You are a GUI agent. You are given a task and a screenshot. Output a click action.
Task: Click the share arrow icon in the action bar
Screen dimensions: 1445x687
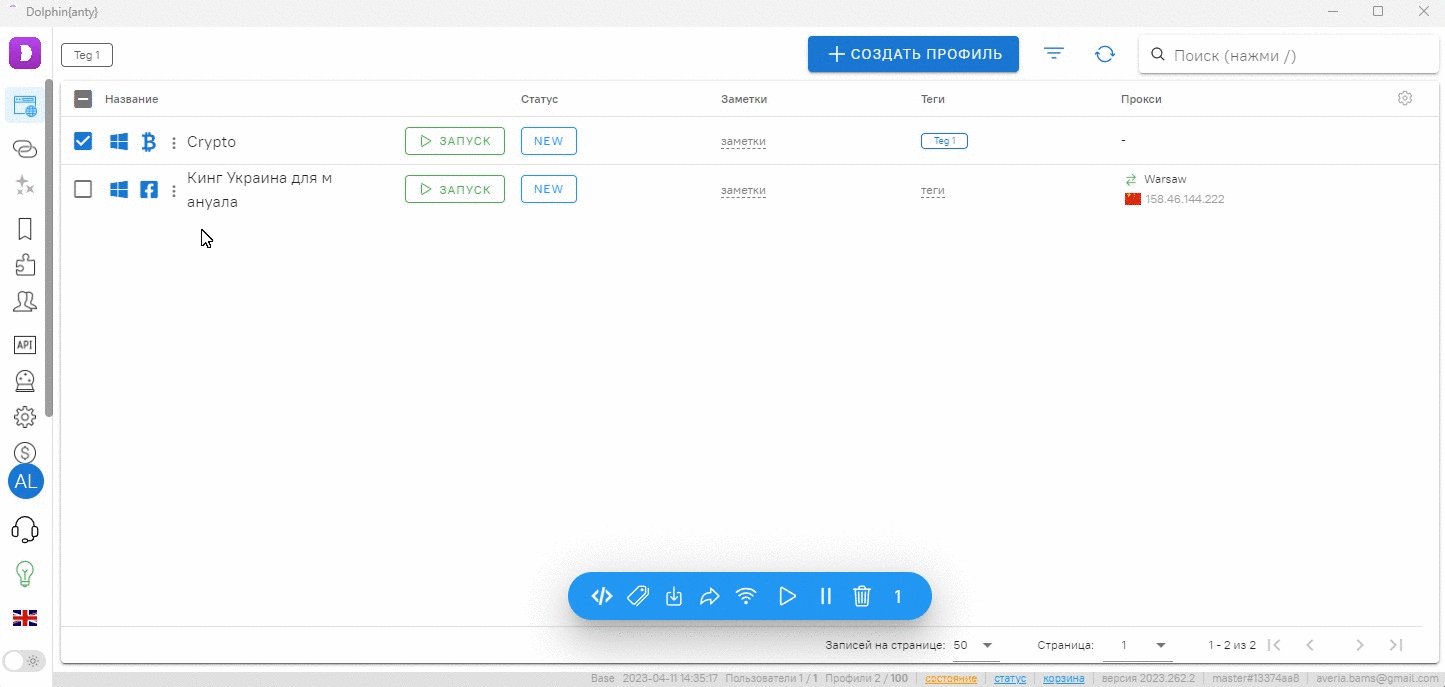tap(710, 597)
